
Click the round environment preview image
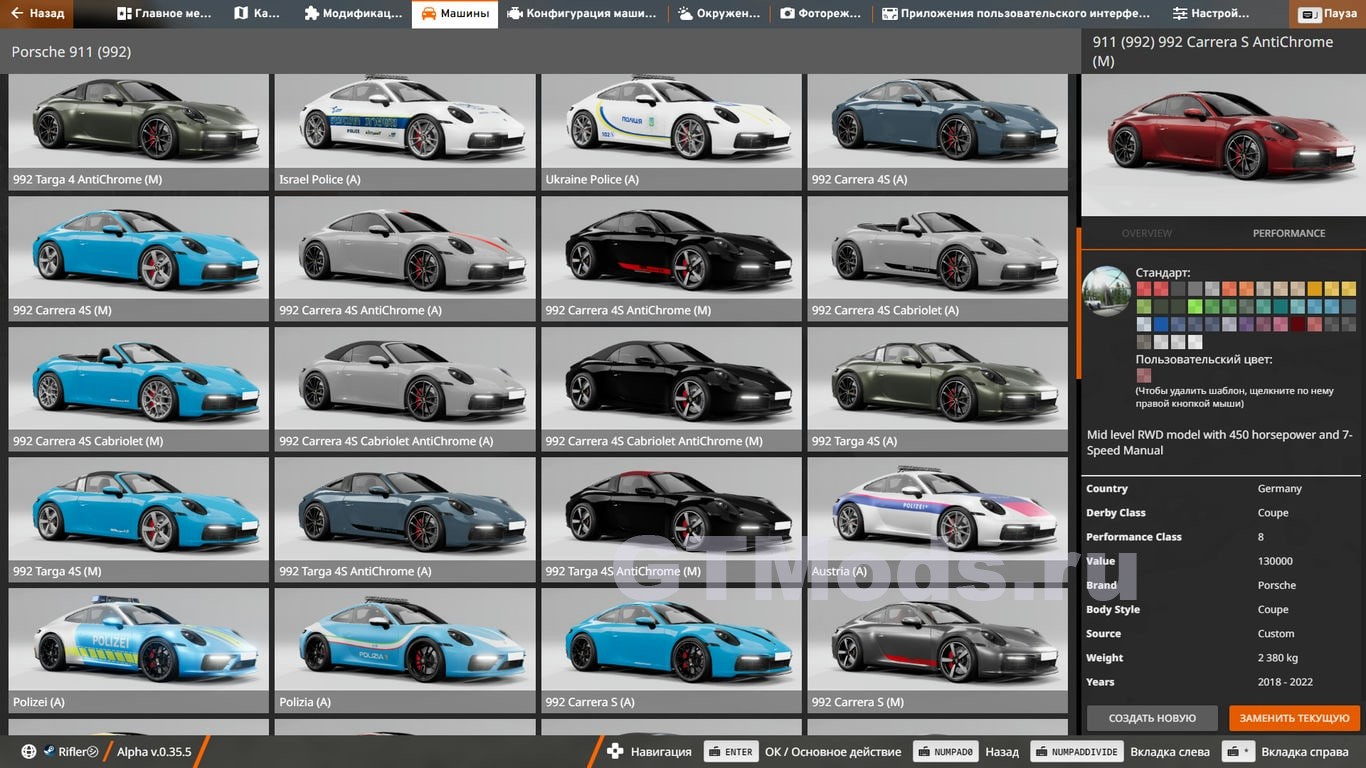[1106, 291]
